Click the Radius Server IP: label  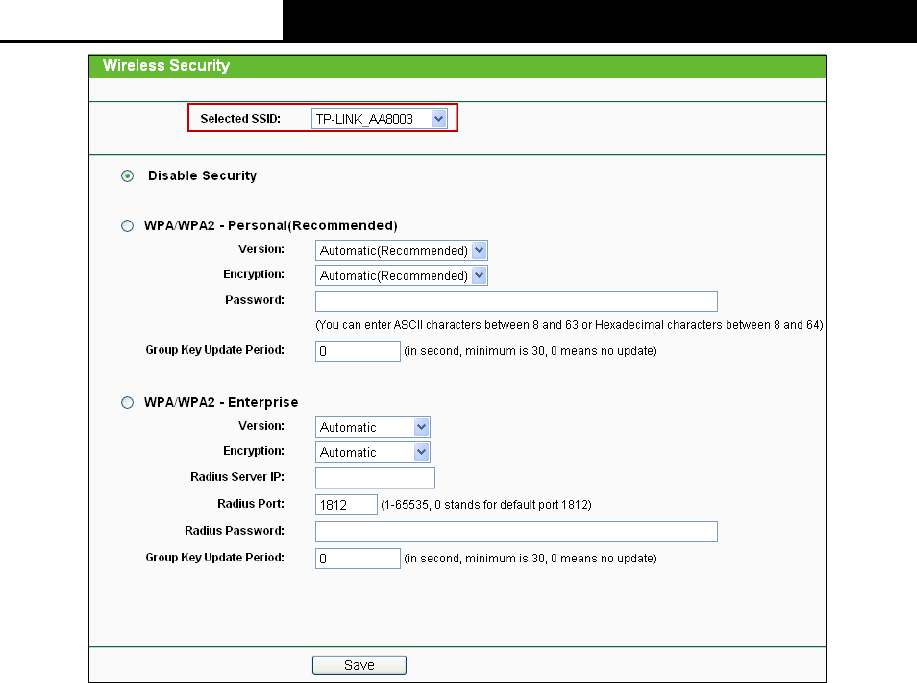237,477
